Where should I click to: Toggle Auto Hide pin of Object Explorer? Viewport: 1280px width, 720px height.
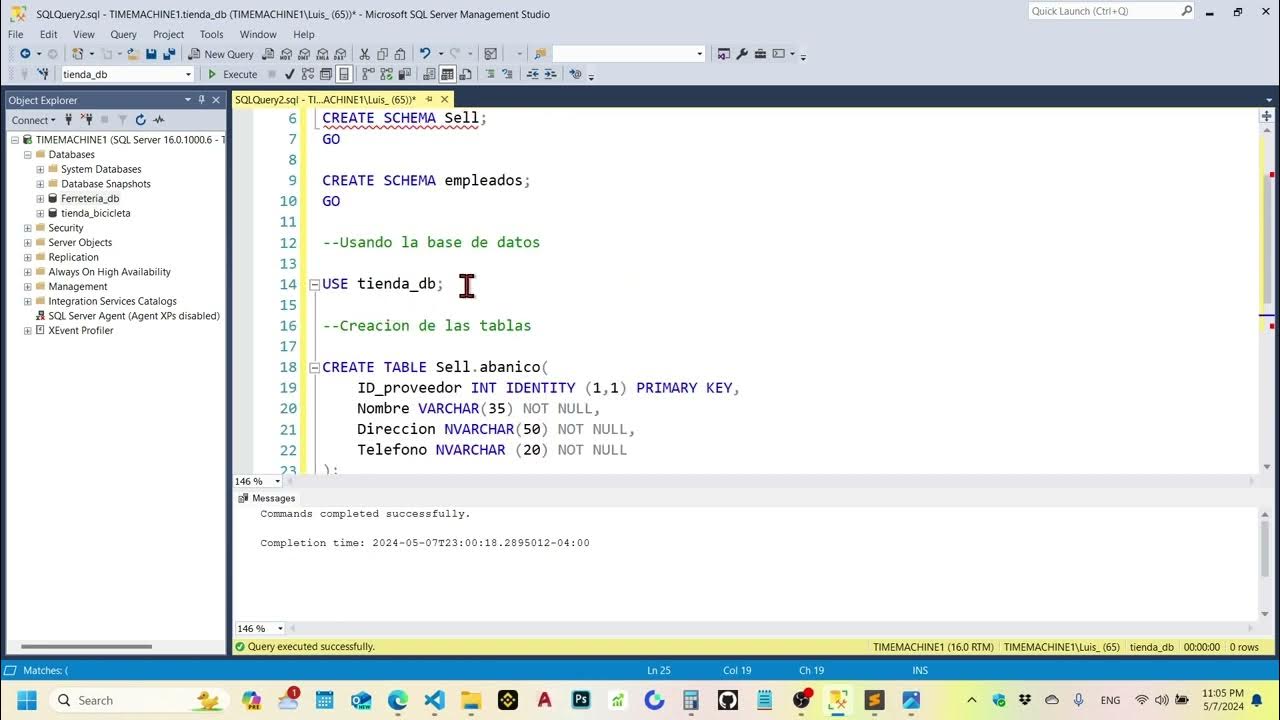(x=201, y=100)
